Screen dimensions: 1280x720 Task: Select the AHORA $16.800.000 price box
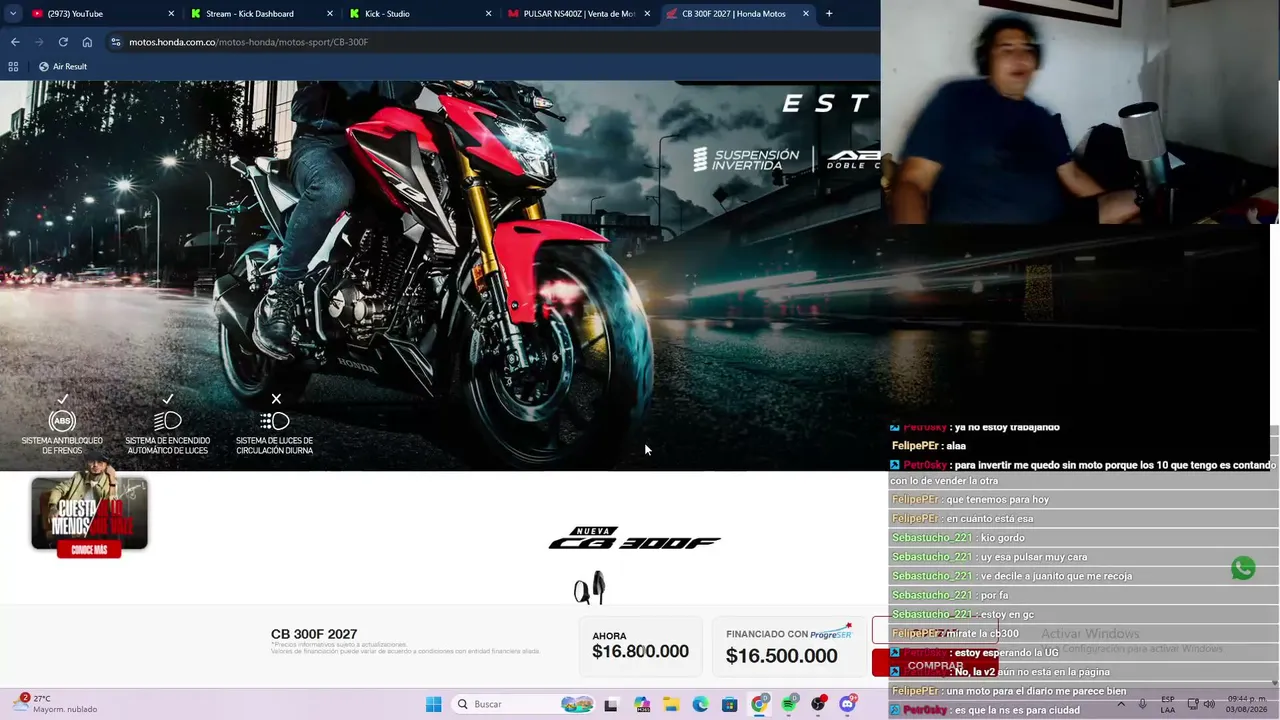pos(640,646)
